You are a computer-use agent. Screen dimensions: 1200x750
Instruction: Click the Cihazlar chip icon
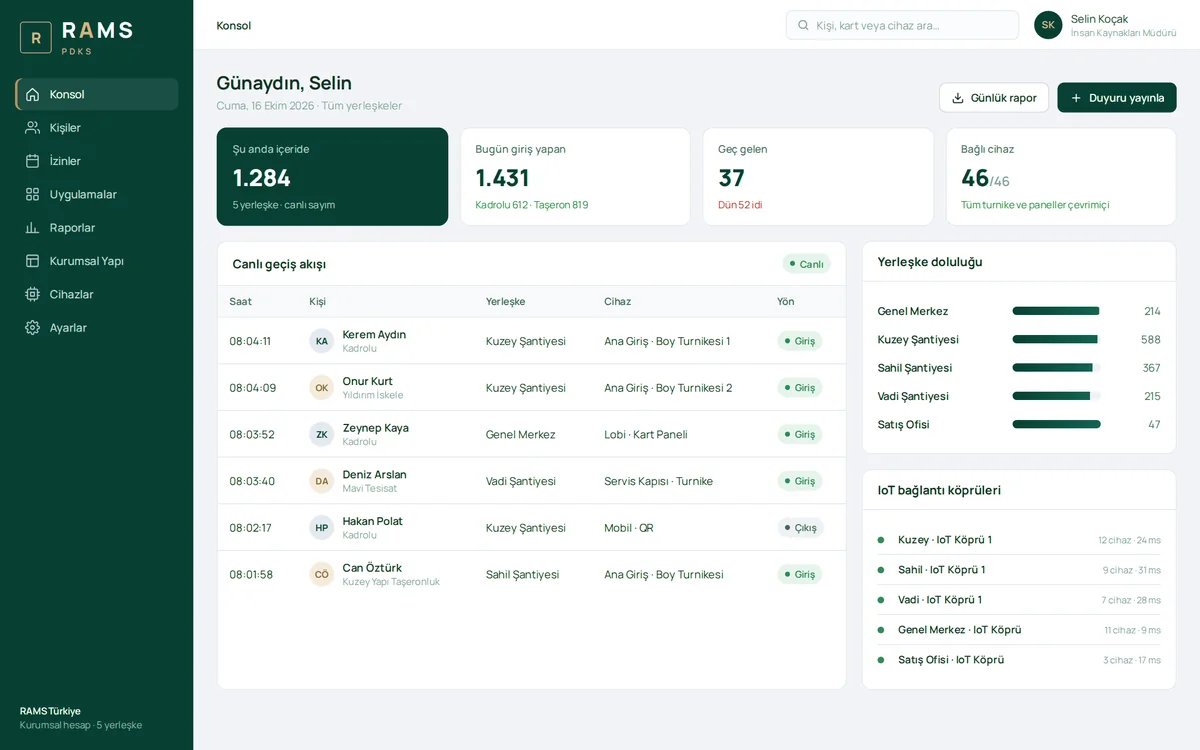tap(33, 294)
